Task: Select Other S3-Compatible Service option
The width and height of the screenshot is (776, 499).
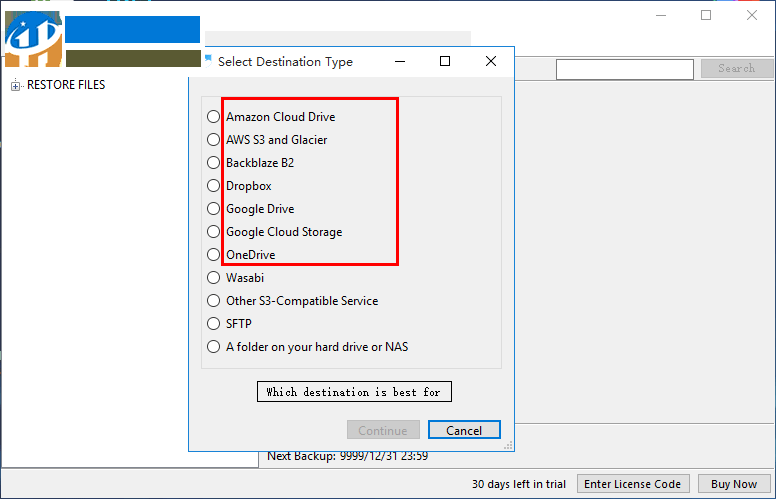Action: tap(213, 301)
